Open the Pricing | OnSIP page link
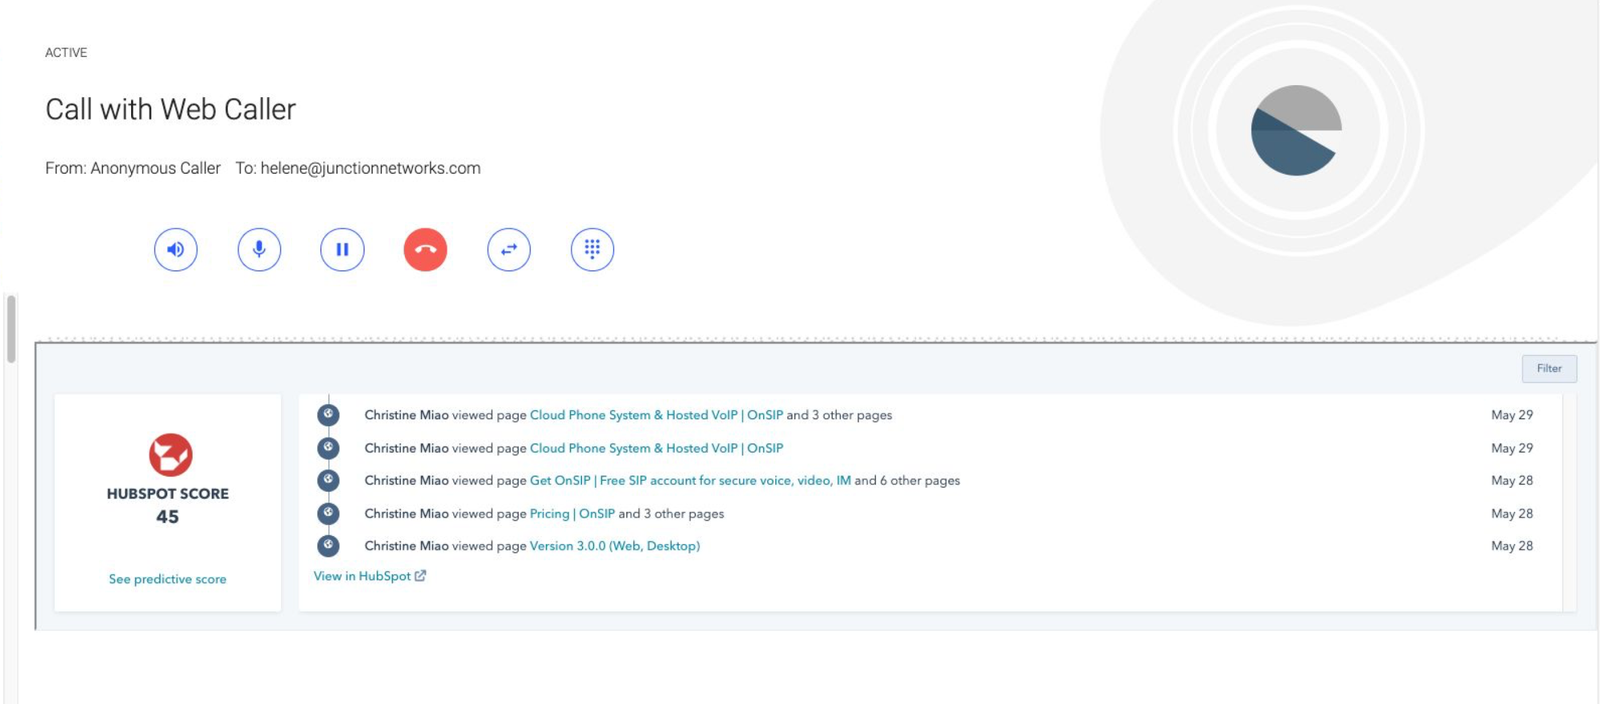The width and height of the screenshot is (1600, 704). pyautogui.click(x=571, y=514)
